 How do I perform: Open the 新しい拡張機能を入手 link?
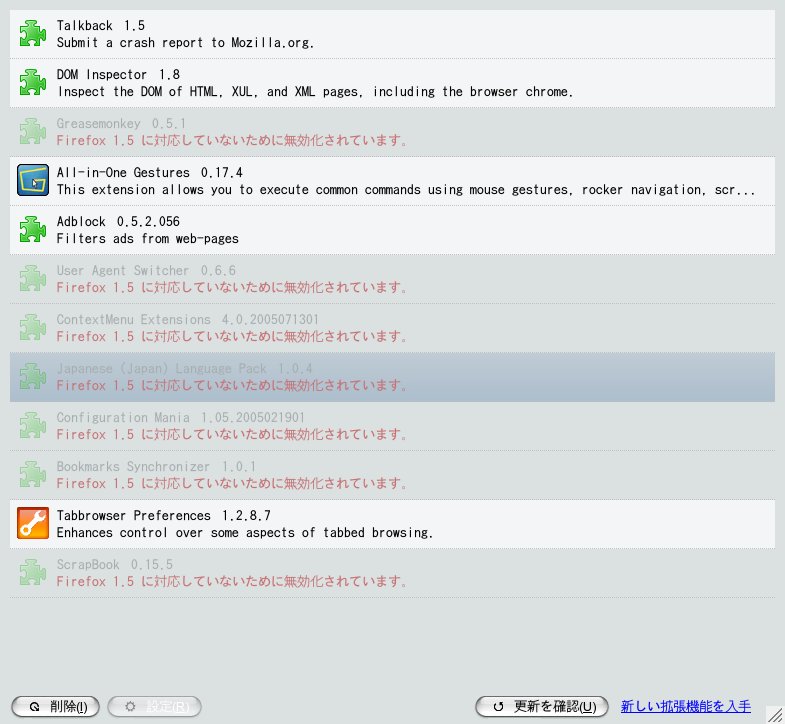click(685, 706)
